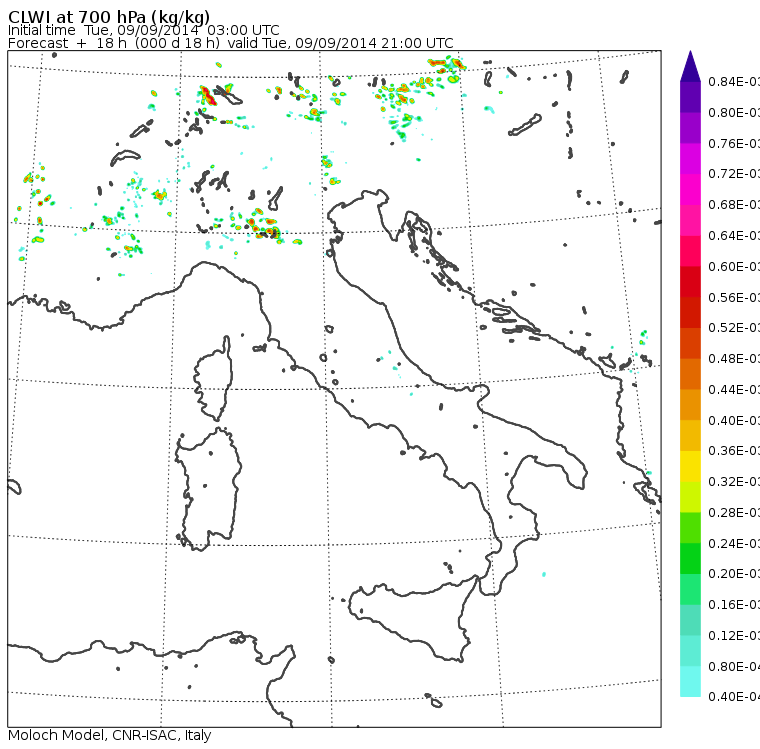Select the bright green swatch below the 0.28E-03 tick

(690, 528)
